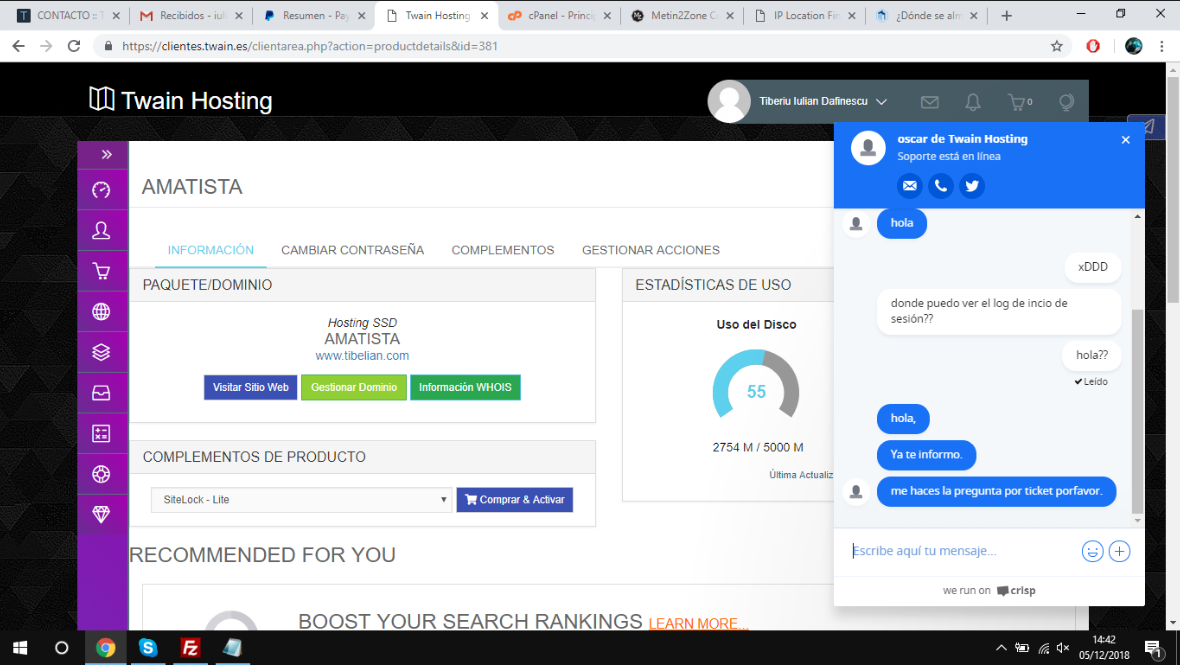Switch to the COMPLEMENTOS tab
The height and width of the screenshot is (665, 1180).
pos(503,250)
